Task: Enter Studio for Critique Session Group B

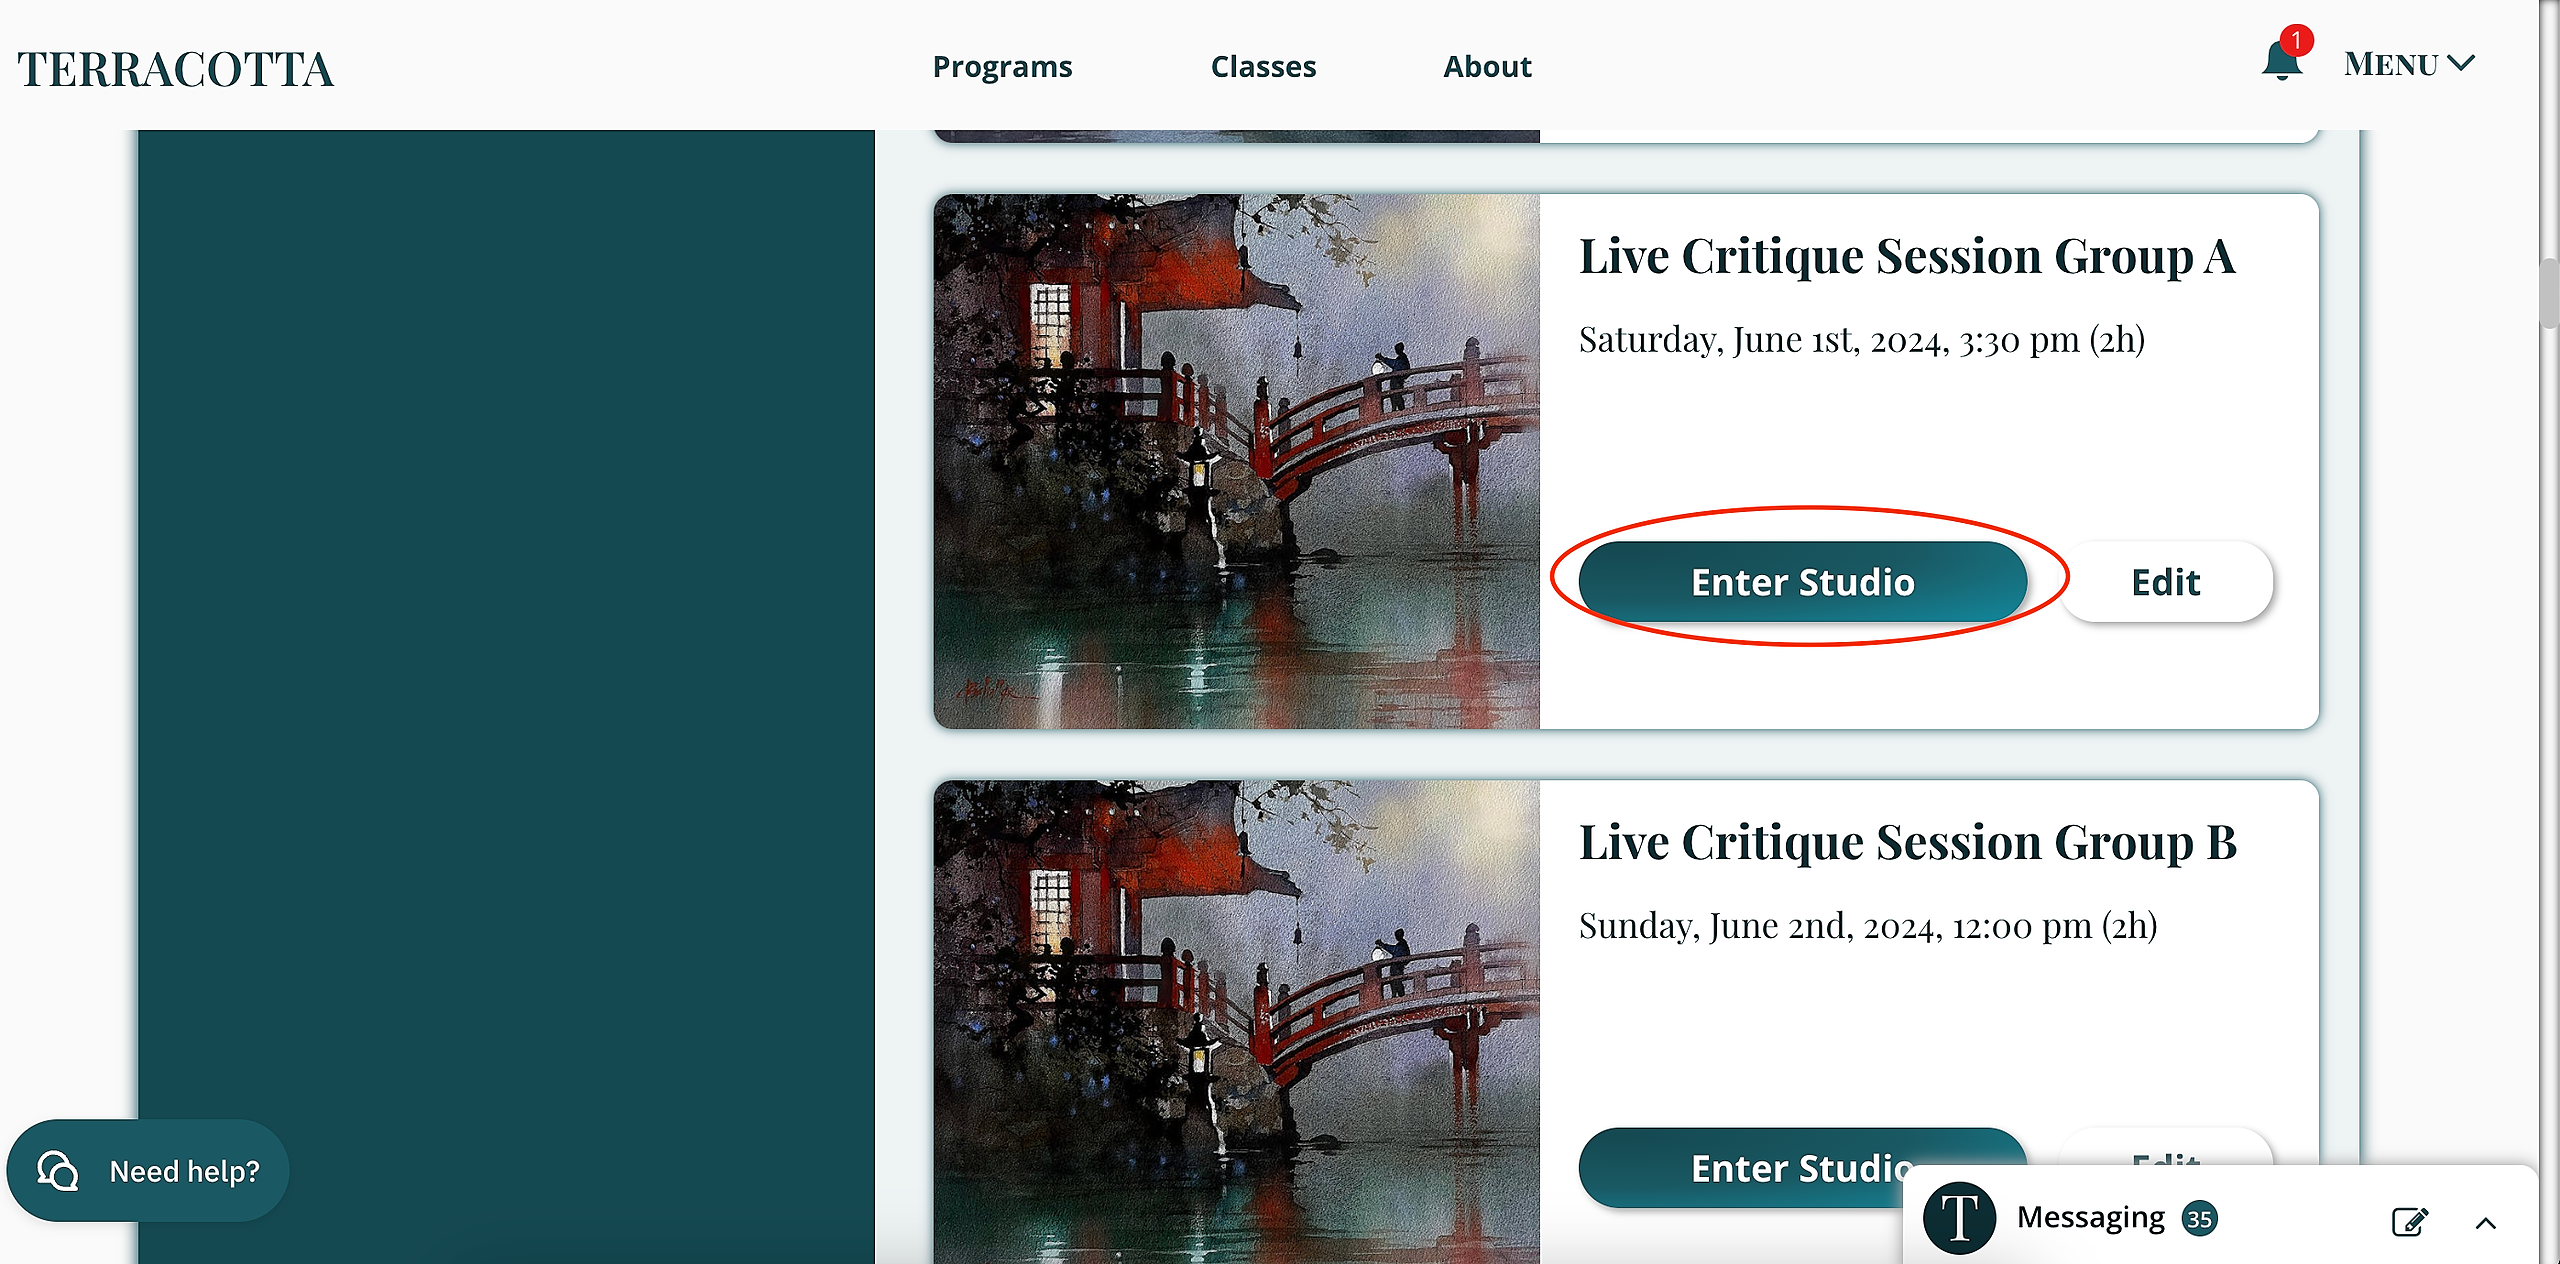Action: pyautogui.click(x=1803, y=1167)
